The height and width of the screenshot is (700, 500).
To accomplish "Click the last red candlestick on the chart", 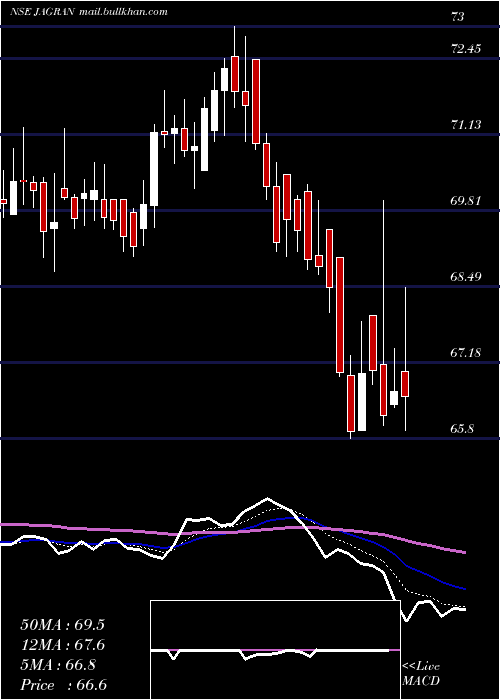I will point(405,383).
